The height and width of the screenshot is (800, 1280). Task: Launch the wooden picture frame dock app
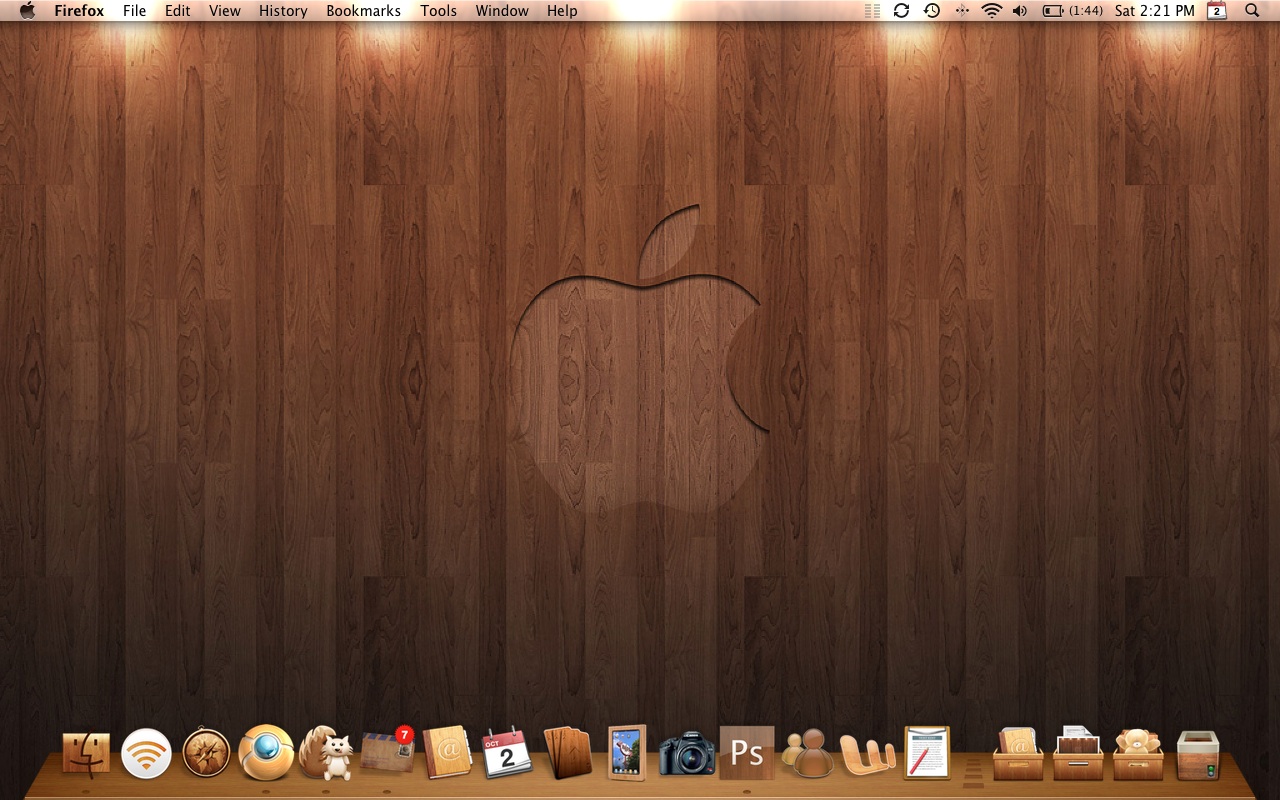click(x=627, y=753)
